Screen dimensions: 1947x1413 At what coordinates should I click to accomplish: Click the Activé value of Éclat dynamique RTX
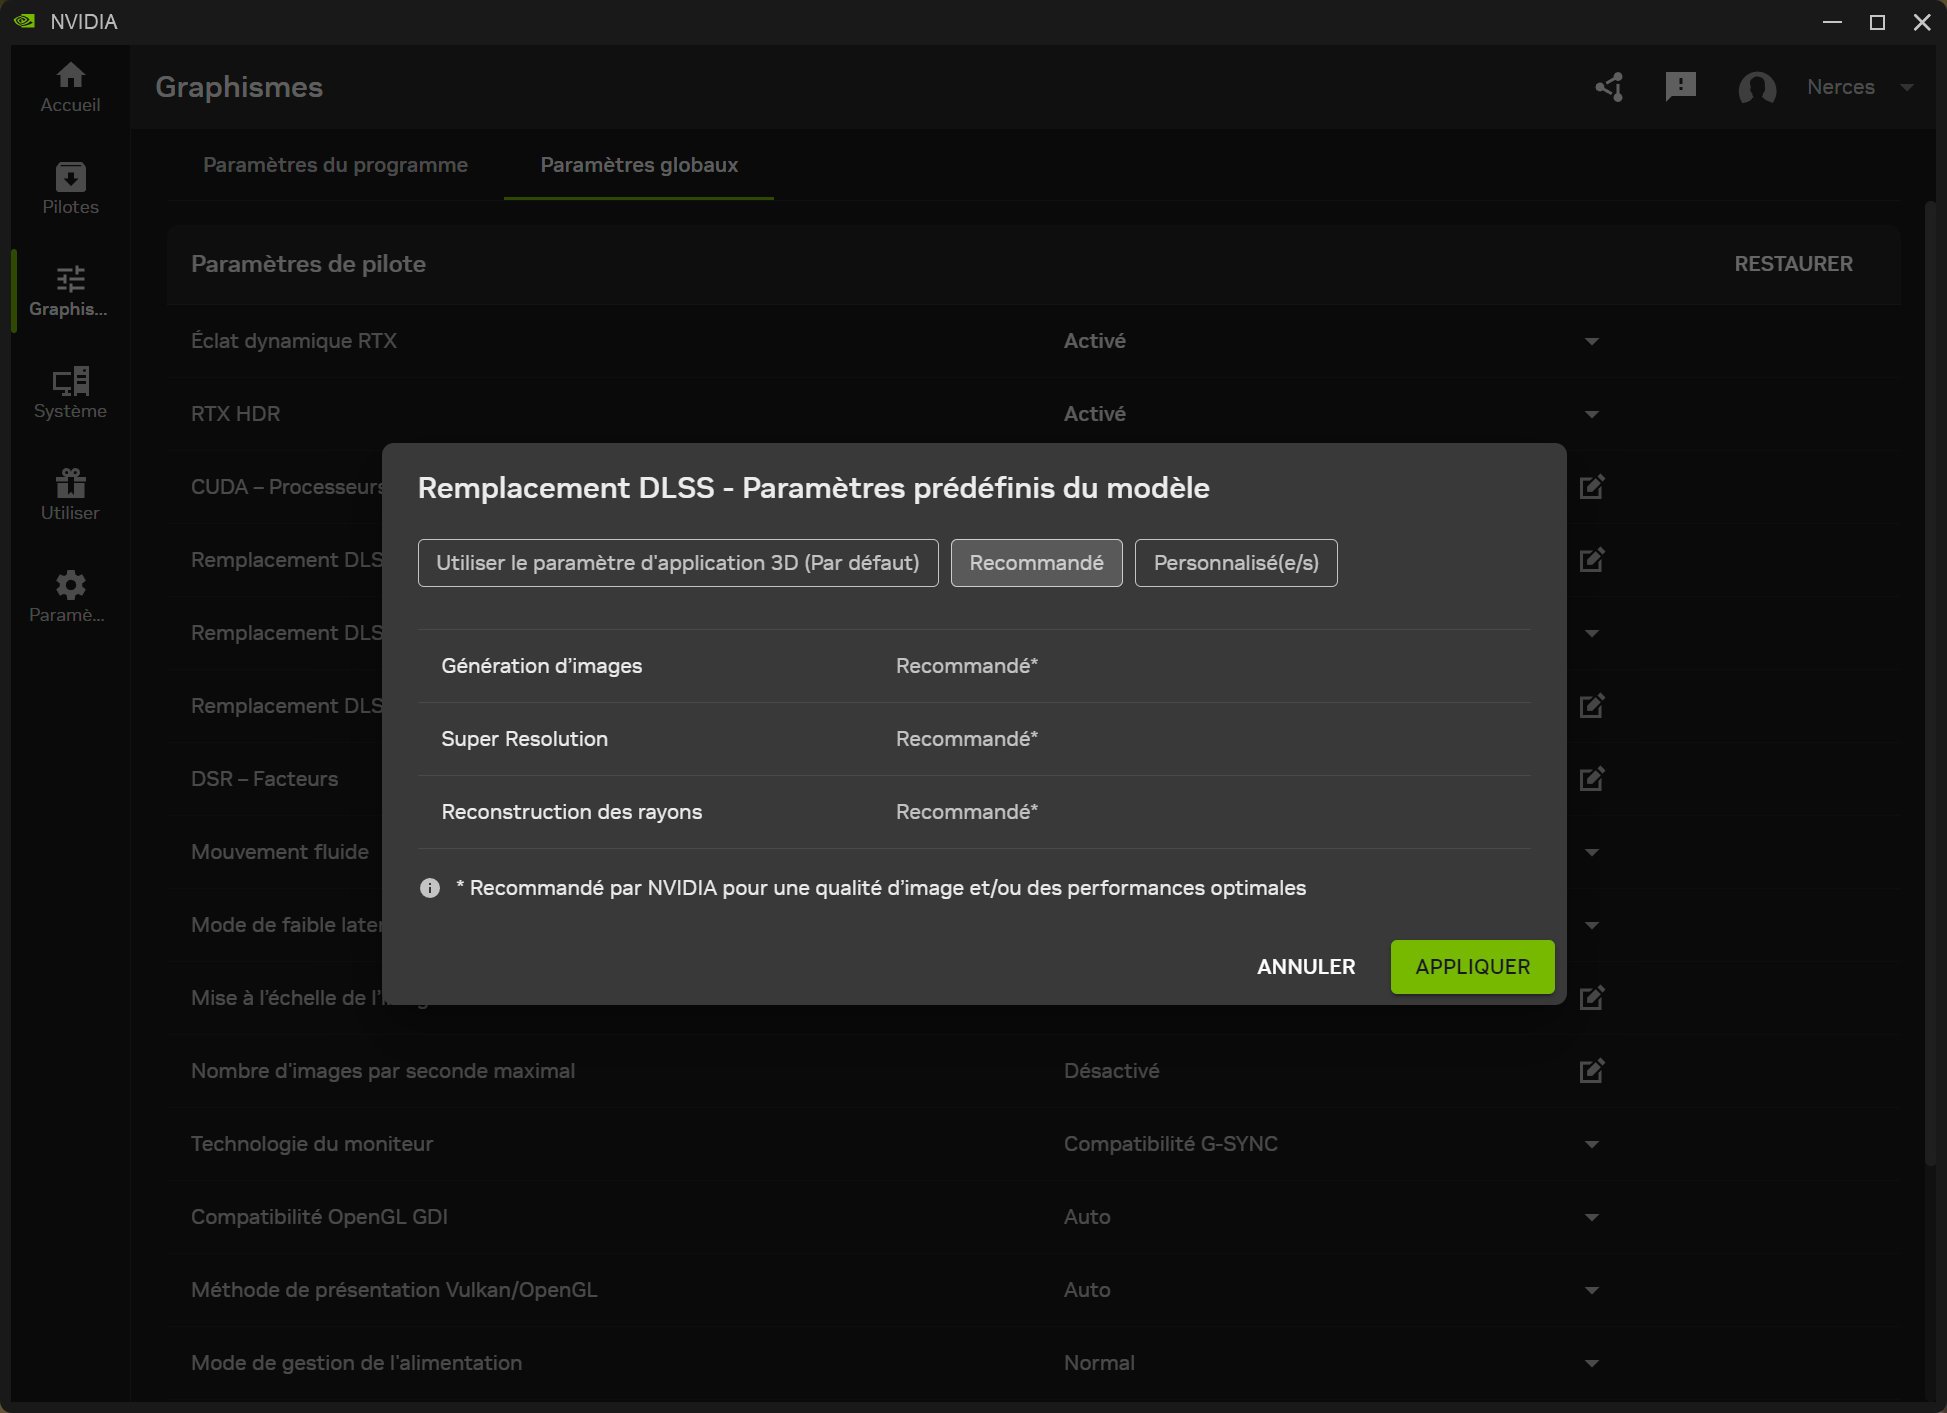[x=1094, y=341]
